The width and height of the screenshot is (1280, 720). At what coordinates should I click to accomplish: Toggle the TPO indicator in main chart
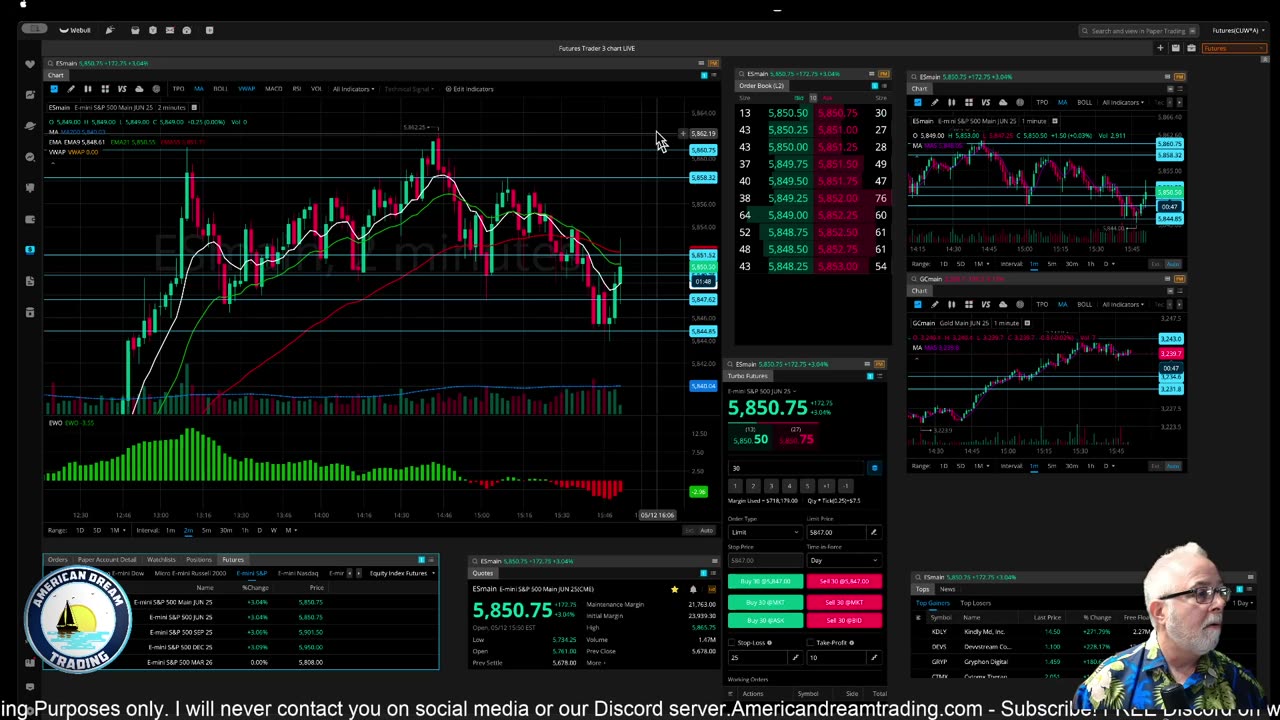click(178, 89)
